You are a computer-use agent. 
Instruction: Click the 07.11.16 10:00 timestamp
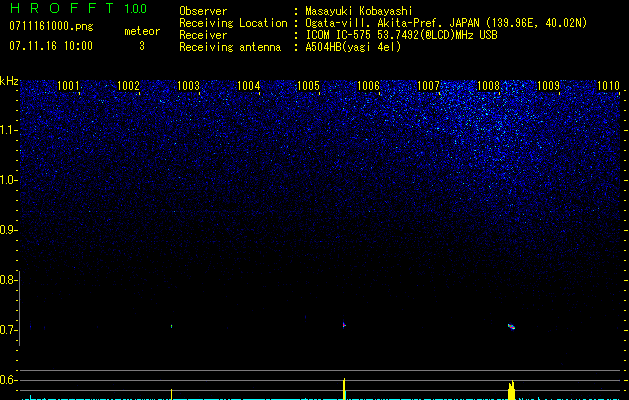coord(50,46)
